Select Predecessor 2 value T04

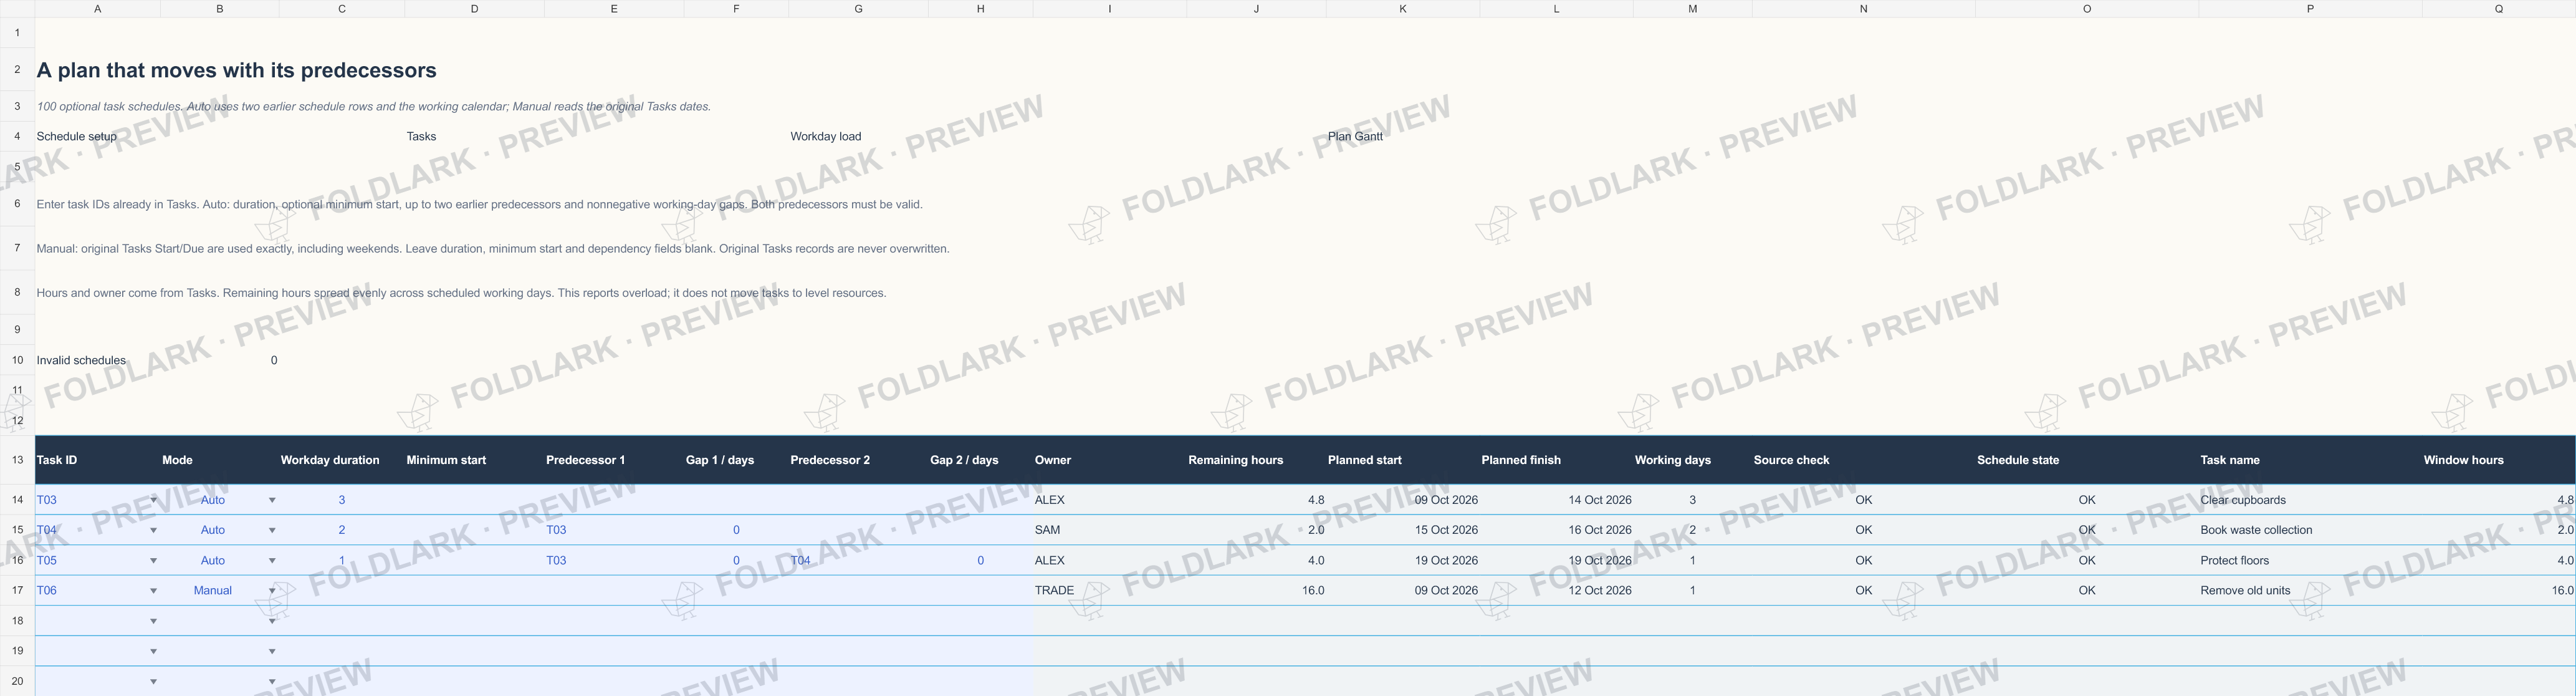[858, 561]
